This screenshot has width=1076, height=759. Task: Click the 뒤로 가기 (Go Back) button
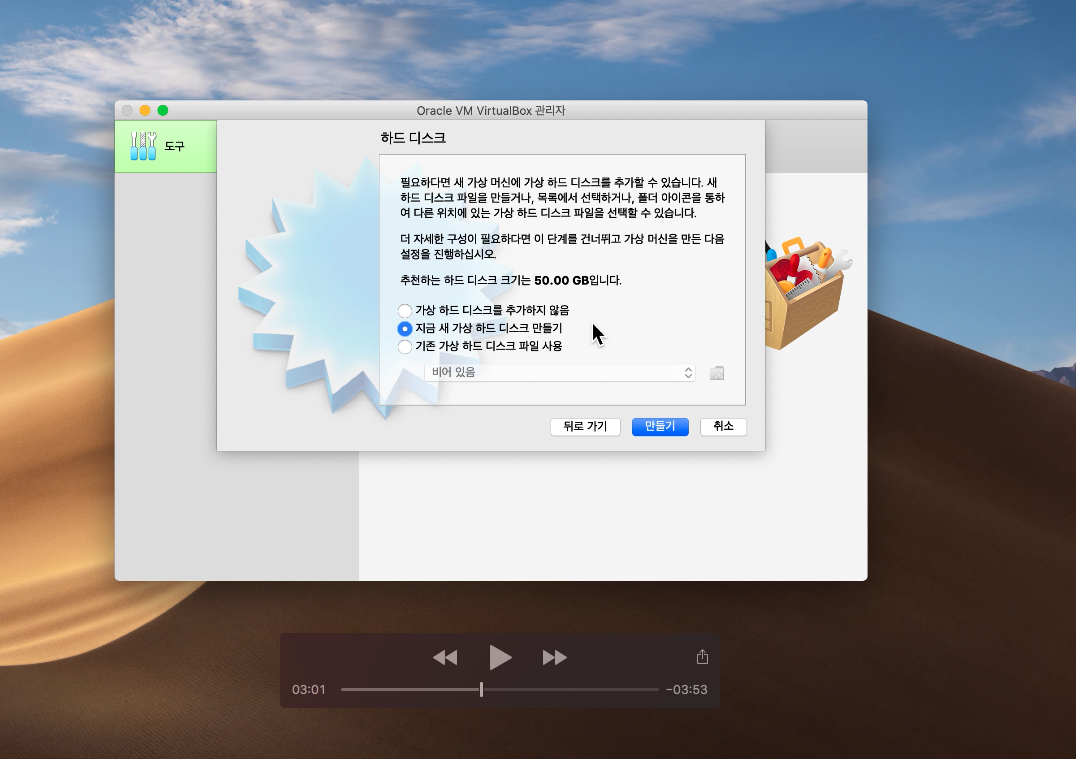(585, 426)
